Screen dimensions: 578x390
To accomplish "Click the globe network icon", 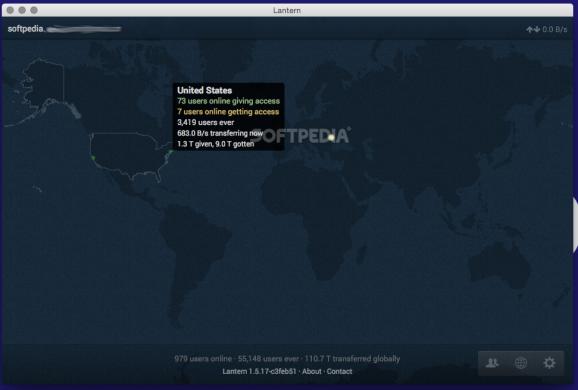I will tap(520, 363).
